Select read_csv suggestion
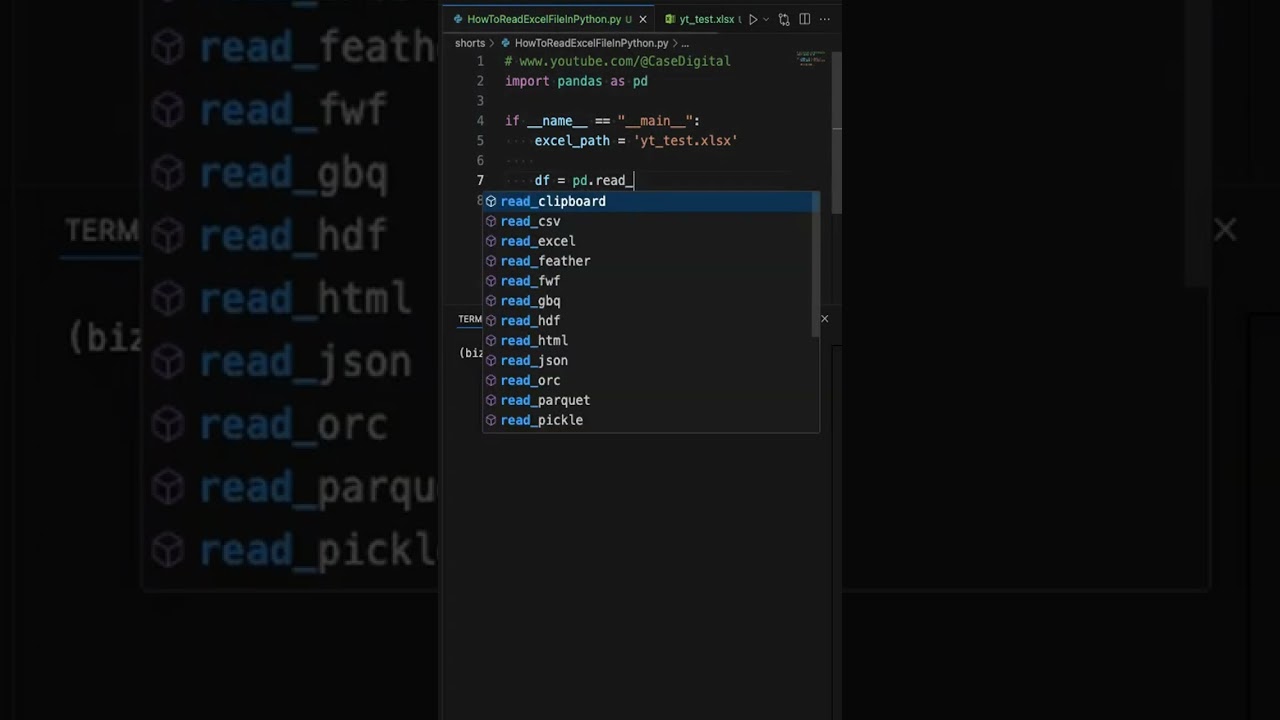Screen dimensions: 1280x720 point(651,221)
